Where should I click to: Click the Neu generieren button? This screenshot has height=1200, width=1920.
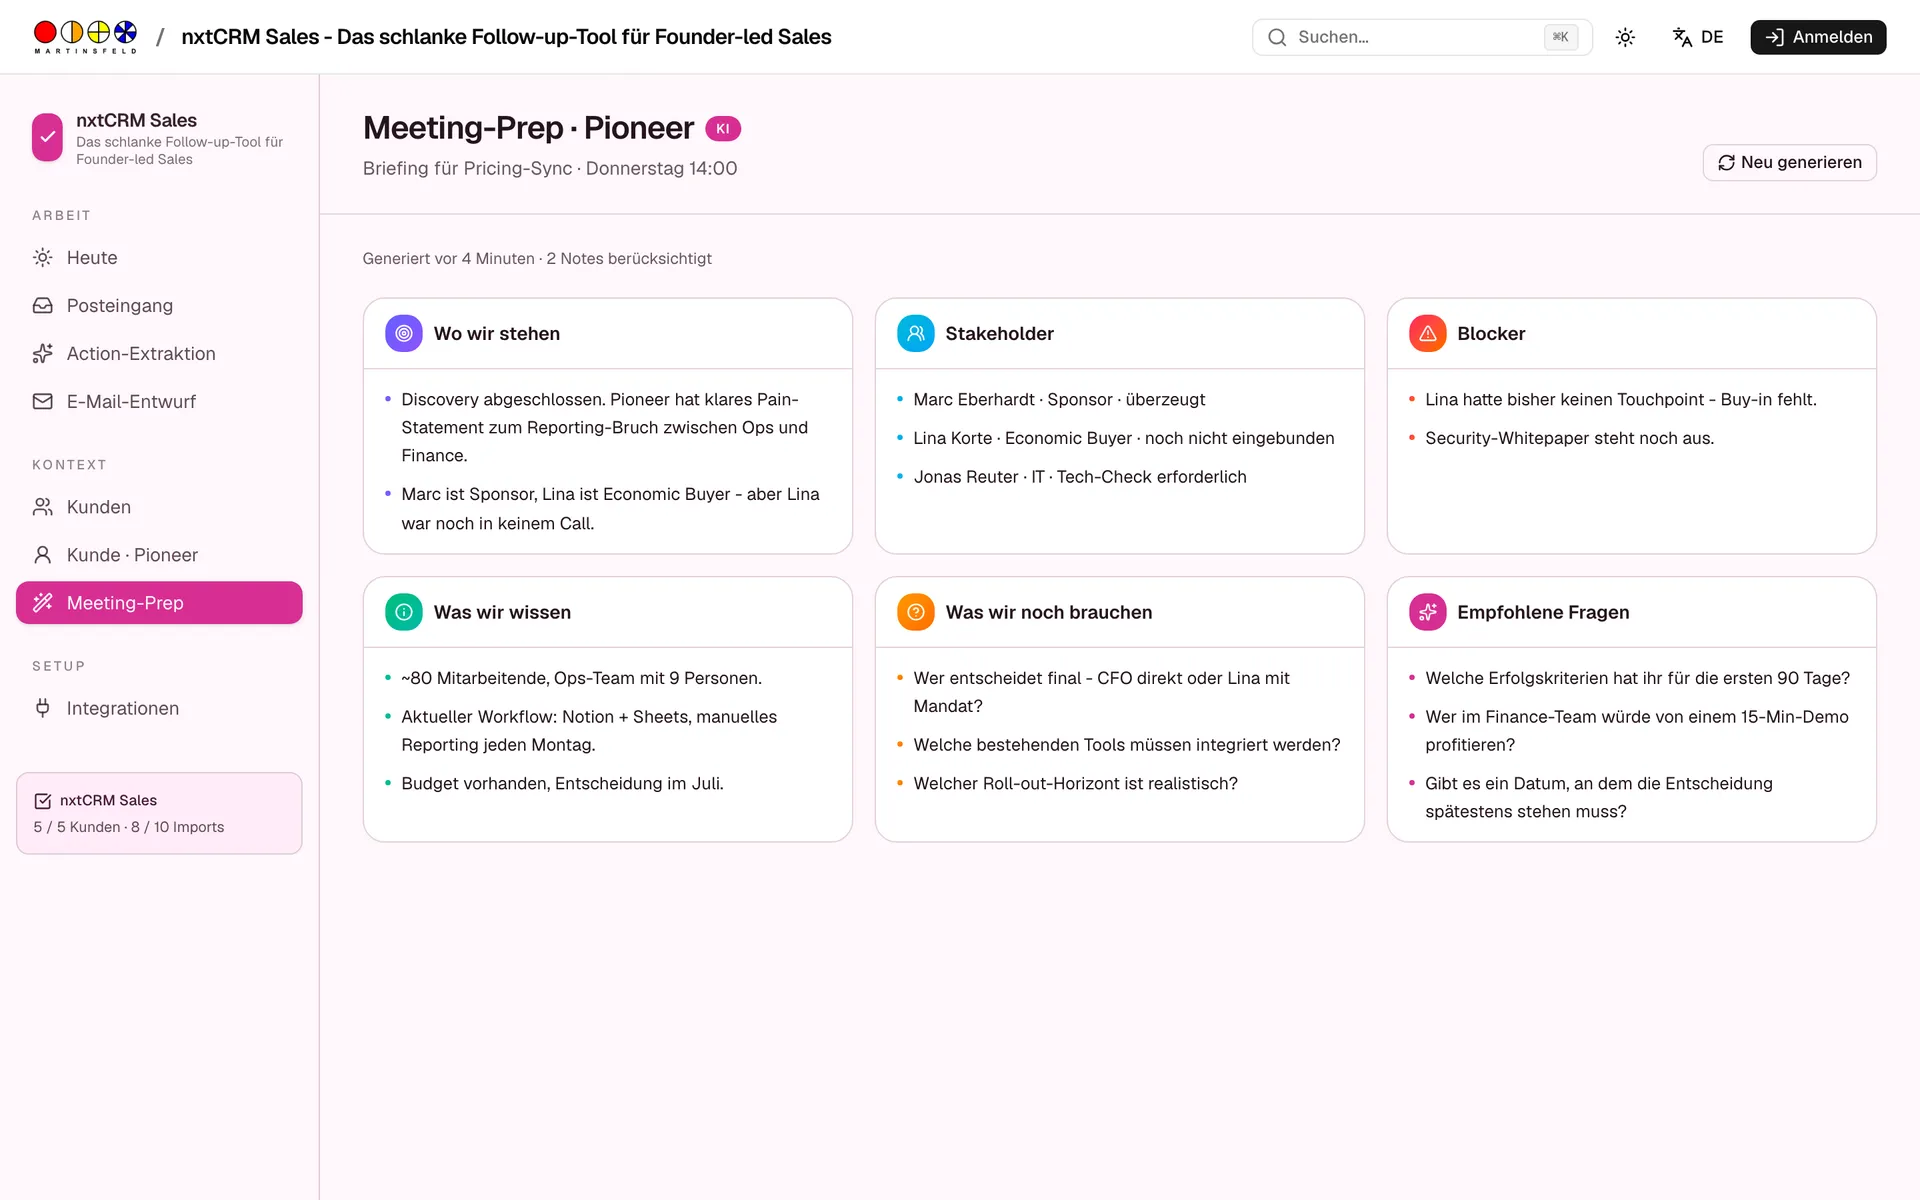[x=1789, y=162]
